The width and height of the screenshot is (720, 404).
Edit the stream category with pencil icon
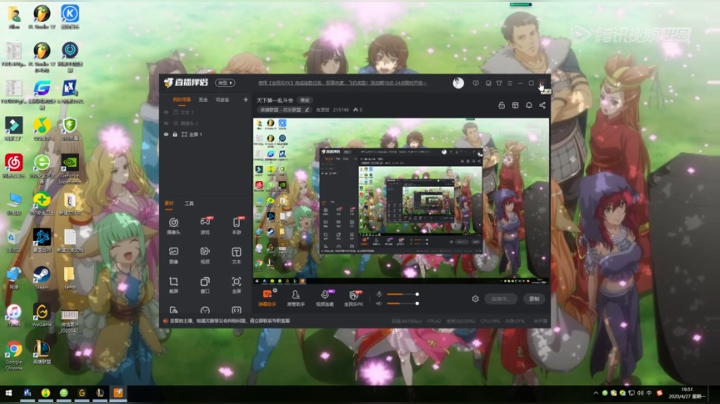307,110
